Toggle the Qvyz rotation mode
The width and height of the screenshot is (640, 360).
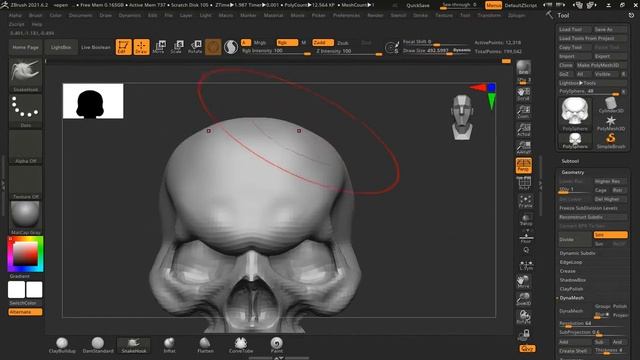click(527, 349)
